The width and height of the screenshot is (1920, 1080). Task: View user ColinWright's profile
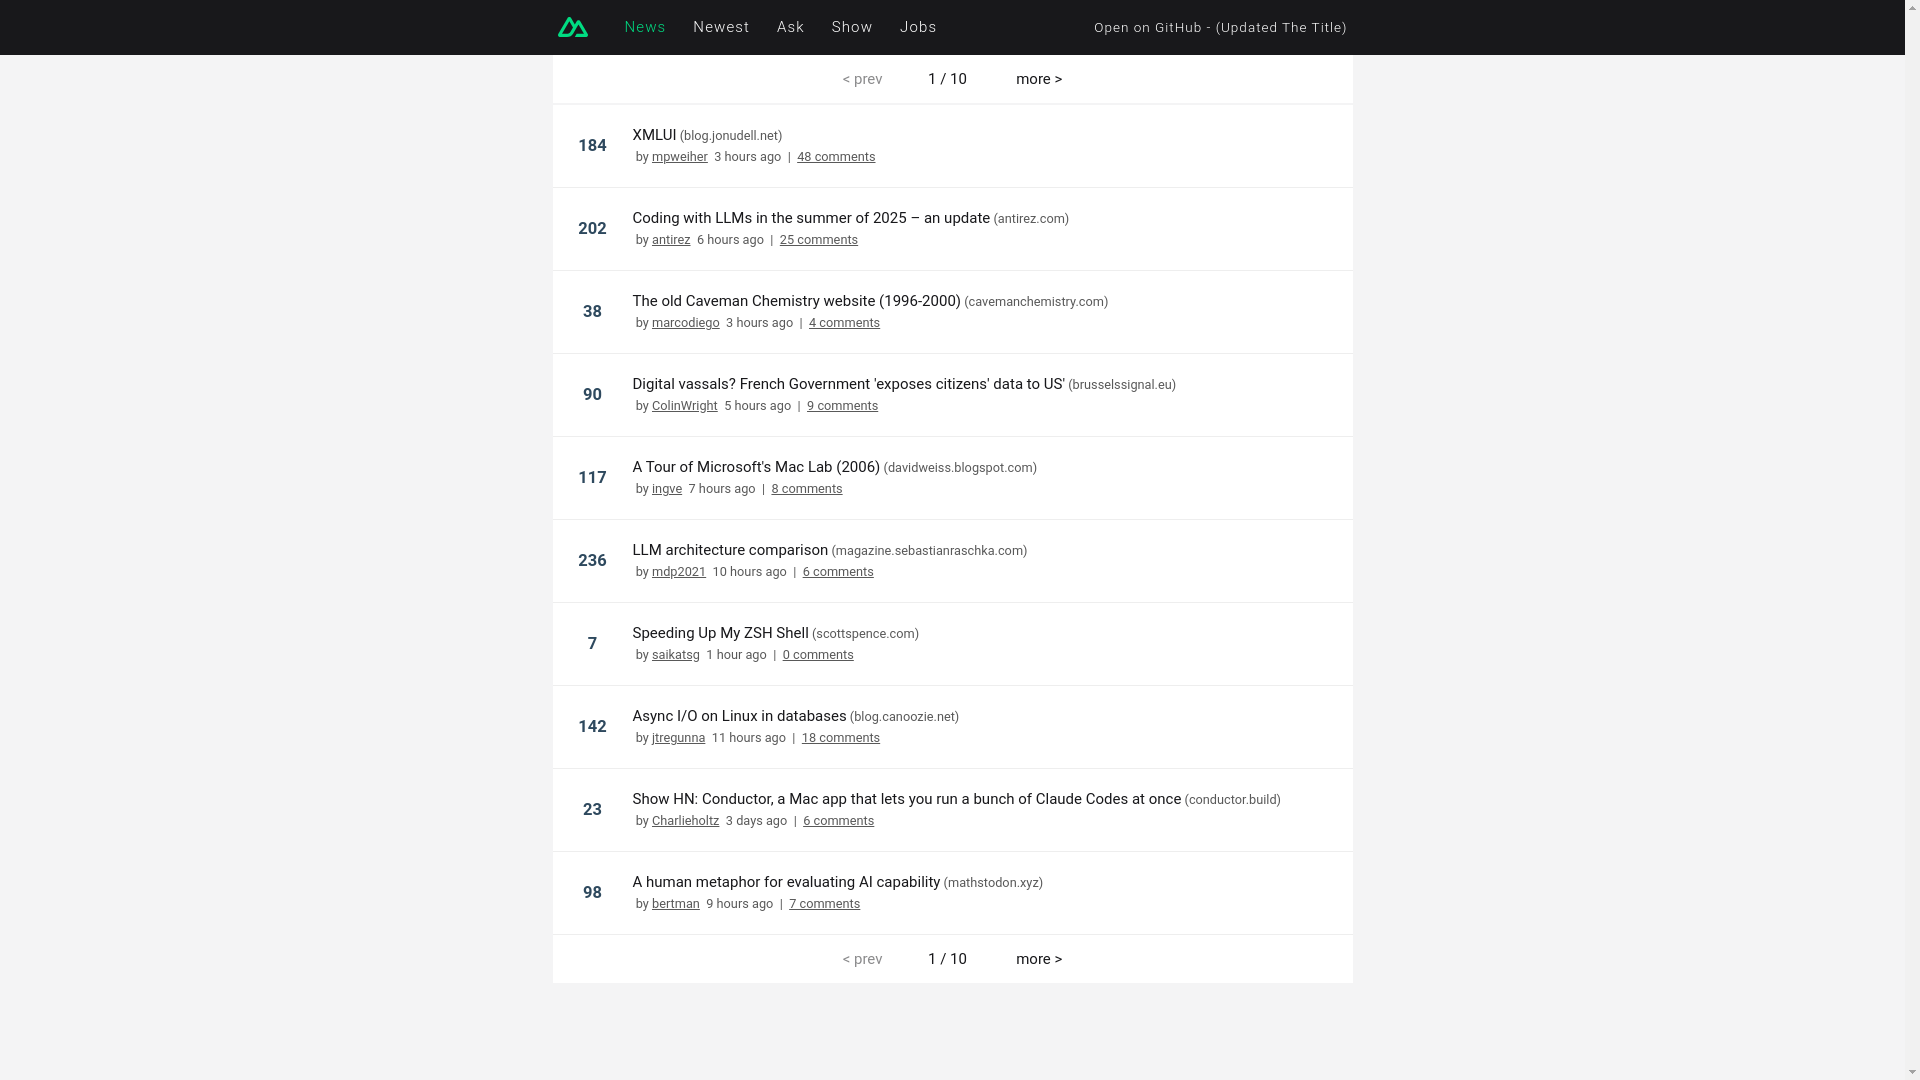(685, 406)
